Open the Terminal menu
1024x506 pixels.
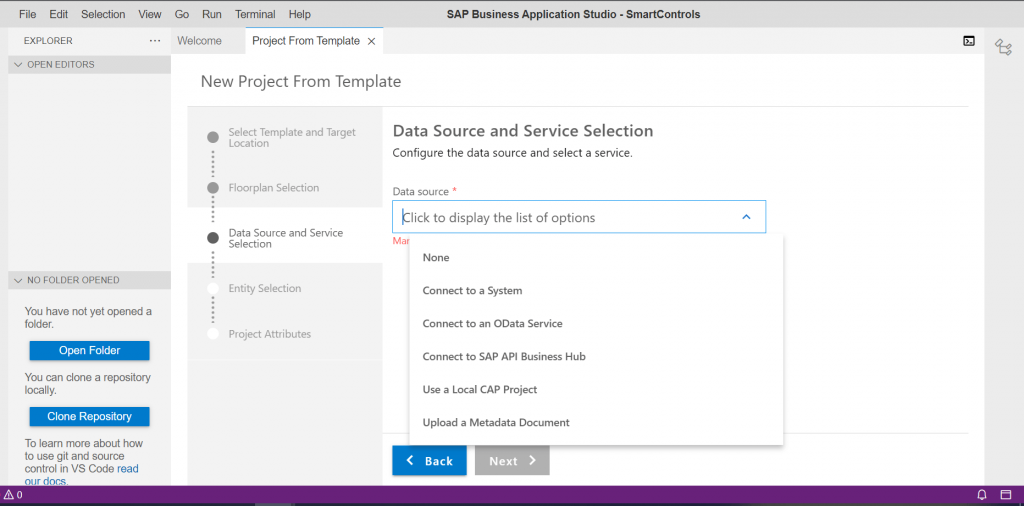255,14
